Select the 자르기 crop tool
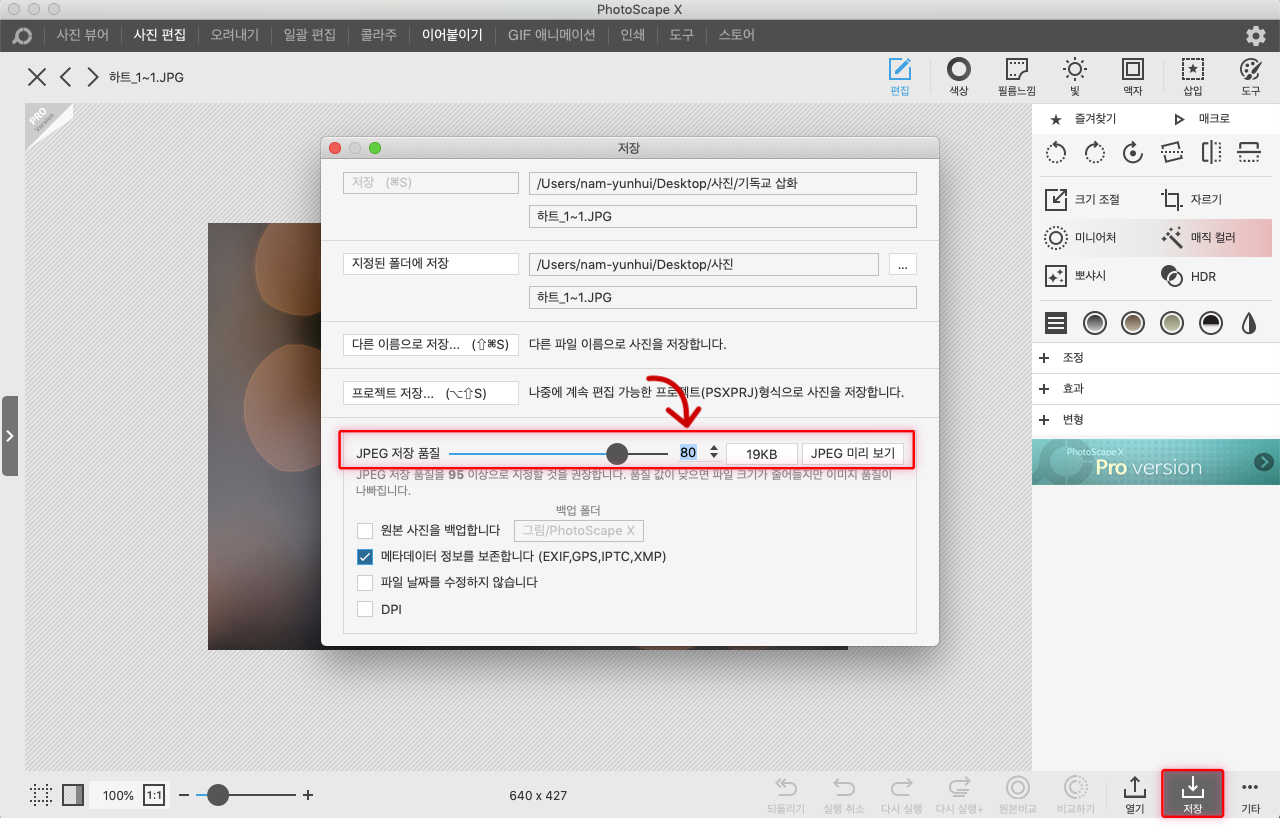Image resolution: width=1280 pixels, height=836 pixels. [x=1191, y=200]
